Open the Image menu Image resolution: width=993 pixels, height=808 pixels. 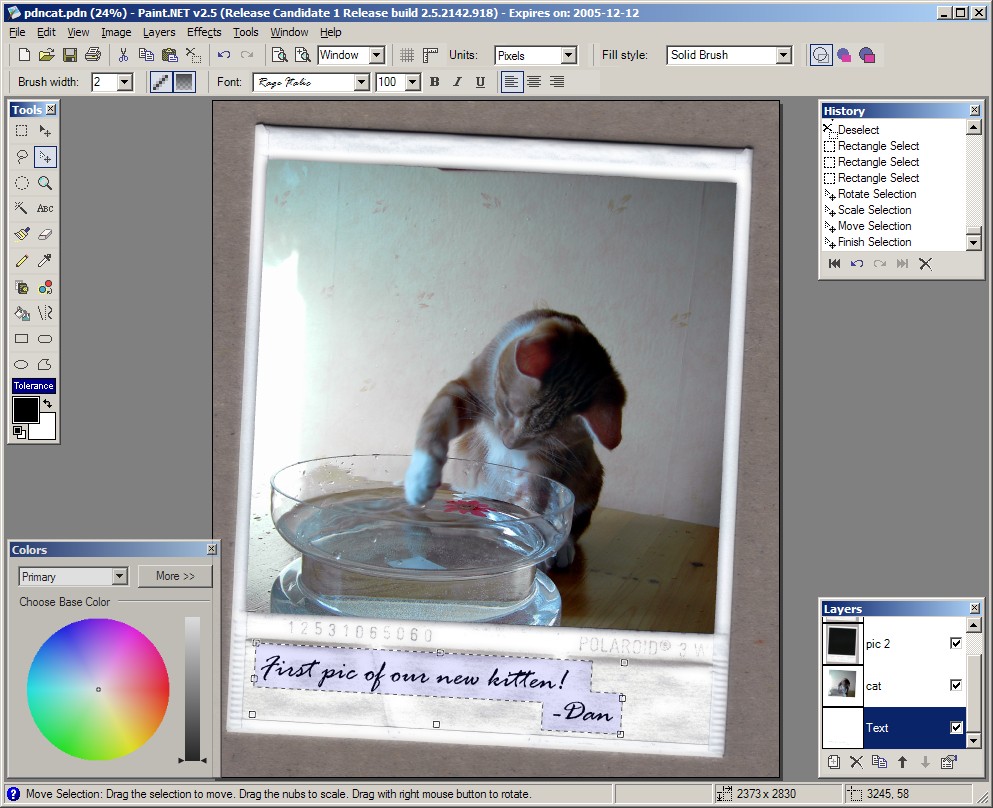[x=117, y=32]
